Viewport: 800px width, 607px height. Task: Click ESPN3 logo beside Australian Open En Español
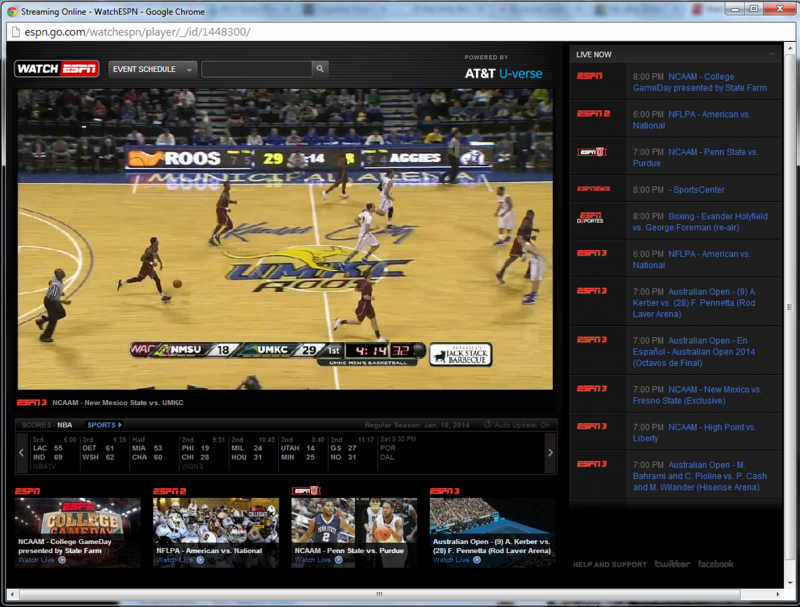click(592, 340)
